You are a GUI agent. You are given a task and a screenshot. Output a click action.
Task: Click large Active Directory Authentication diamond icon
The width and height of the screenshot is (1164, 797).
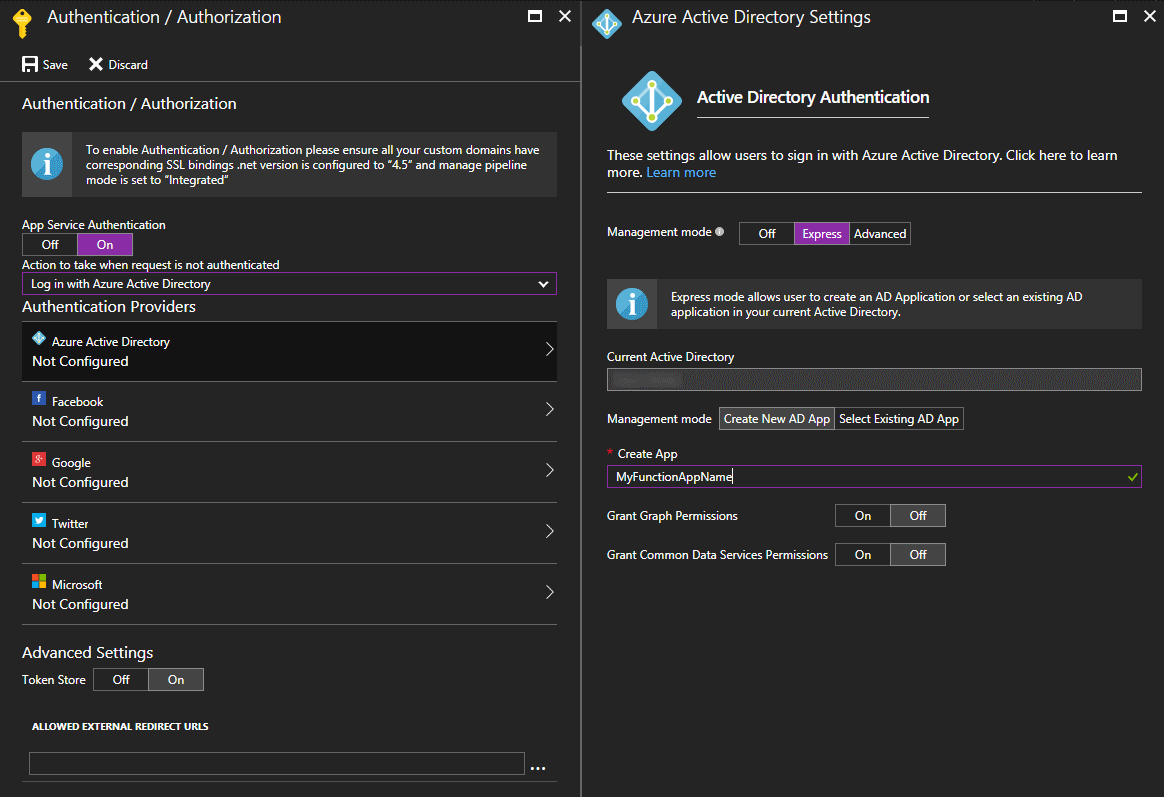(652, 101)
